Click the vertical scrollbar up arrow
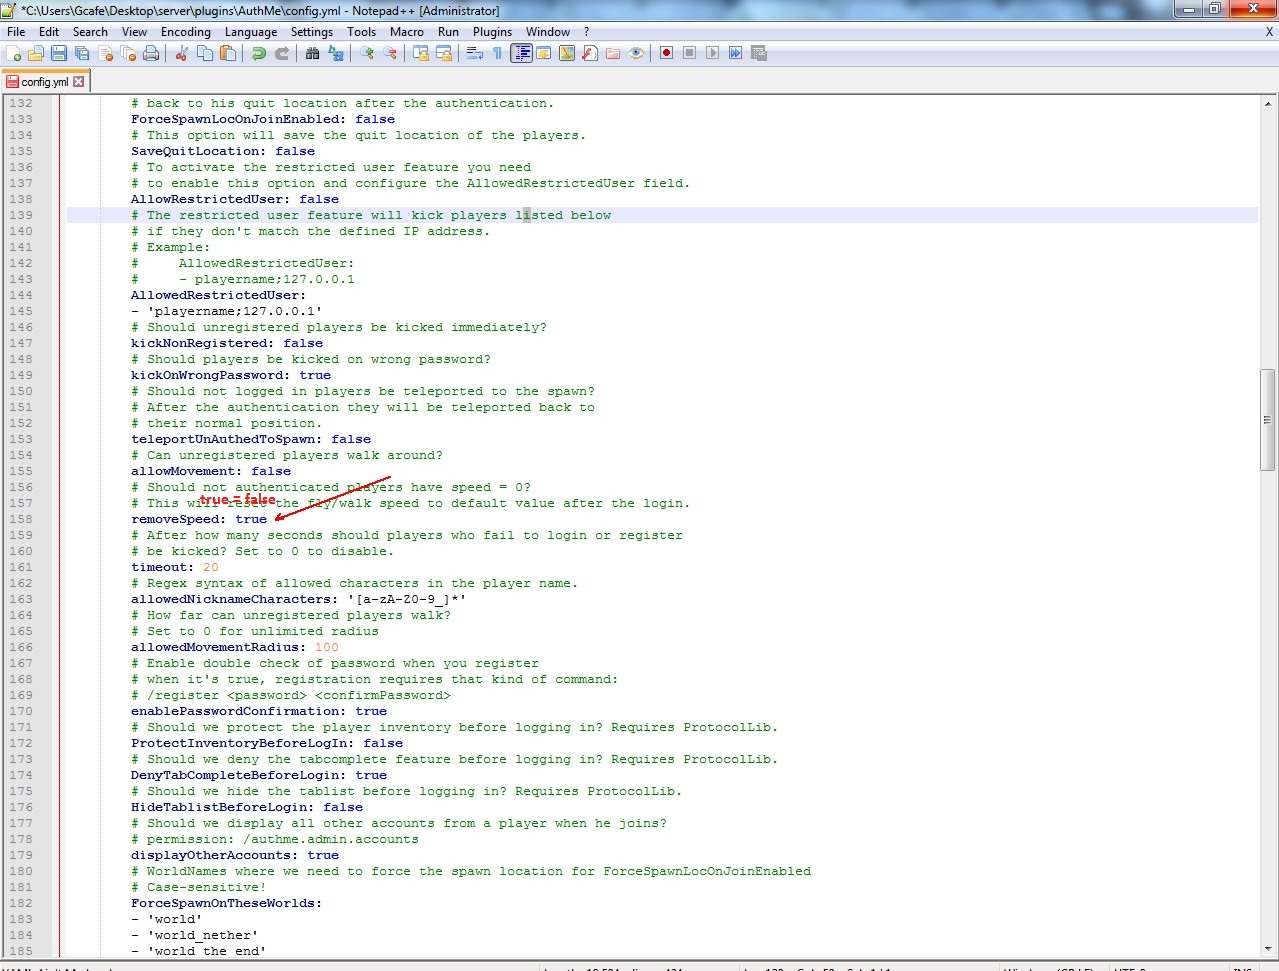This screenshot has width=1279, height=971. tap(1268, 103)
